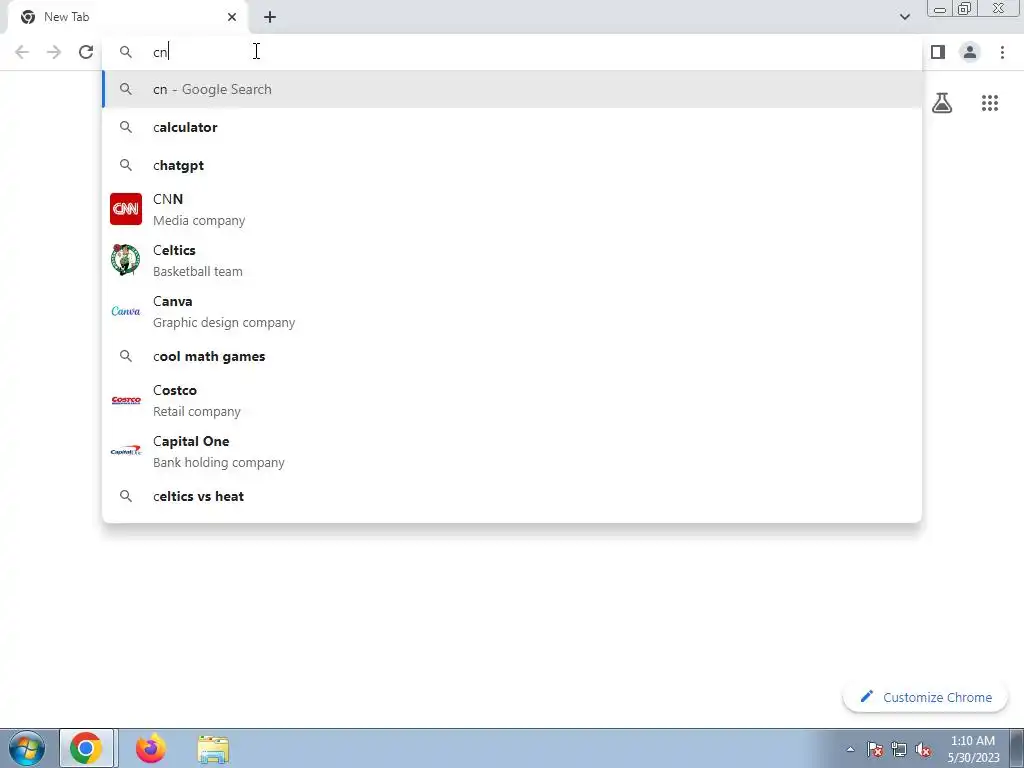
Task: Open the Google apps grid
Action: [x=989, y=103]
